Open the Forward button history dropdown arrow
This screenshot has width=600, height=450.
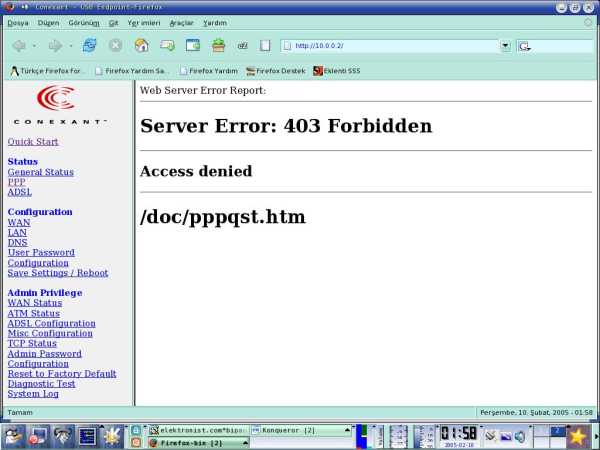point(70,45)
